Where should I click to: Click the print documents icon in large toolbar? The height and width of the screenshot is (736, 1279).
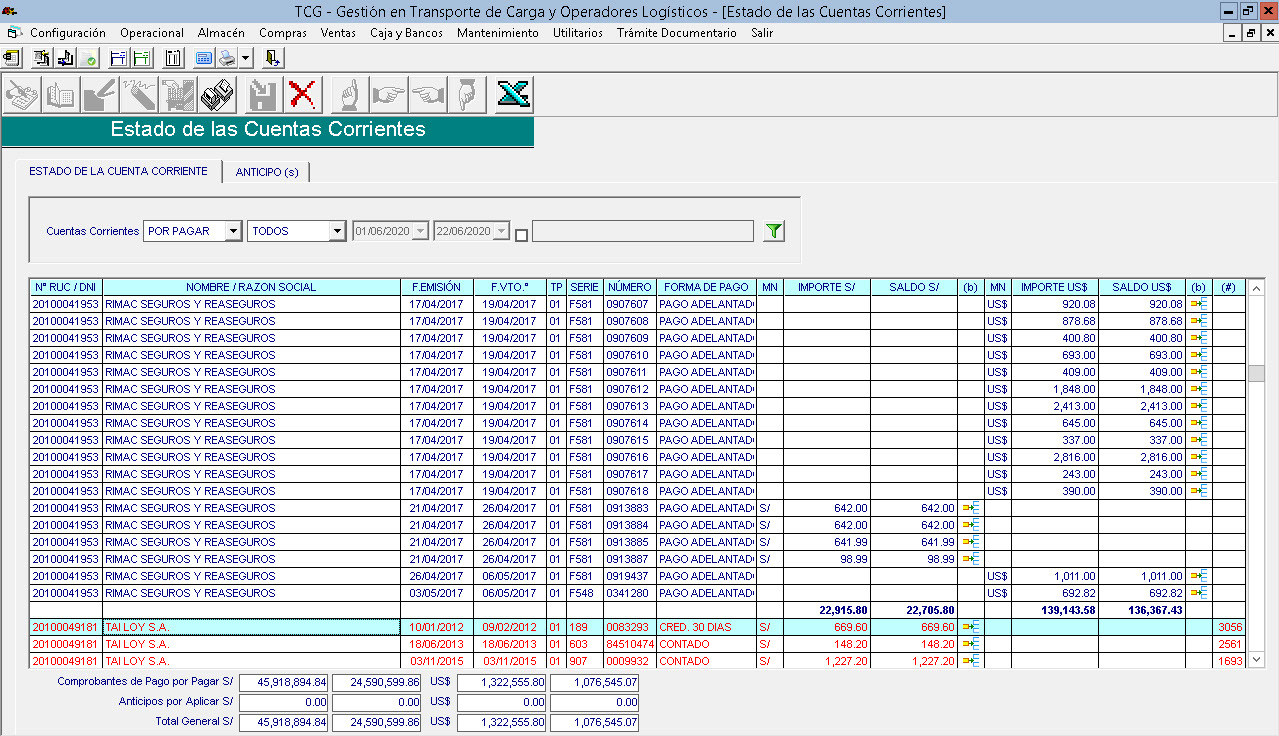tap(217, 95)
